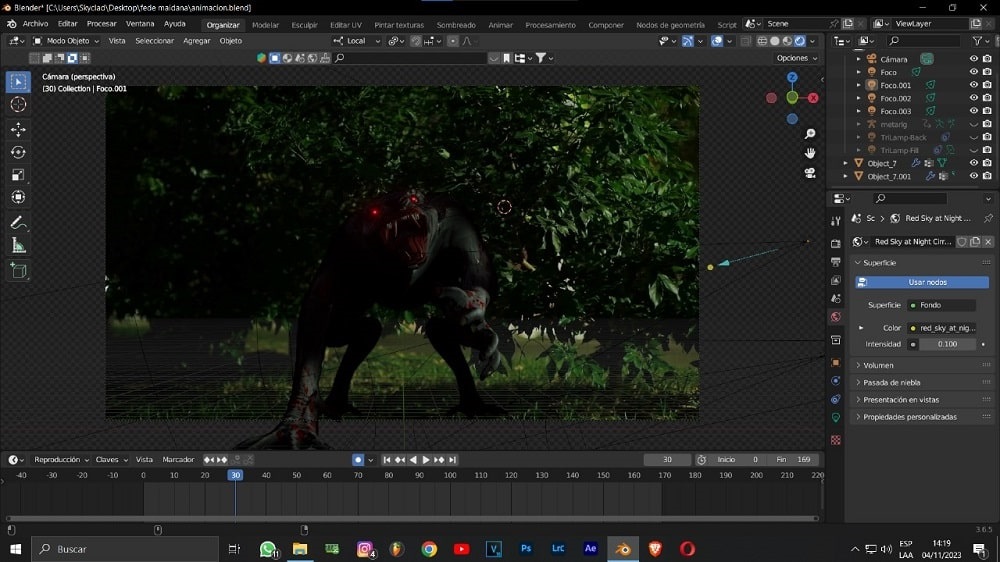Hide Foco.001 using its eye icon
Screen dimensions: 1000x562
click(x=973, y=85)
